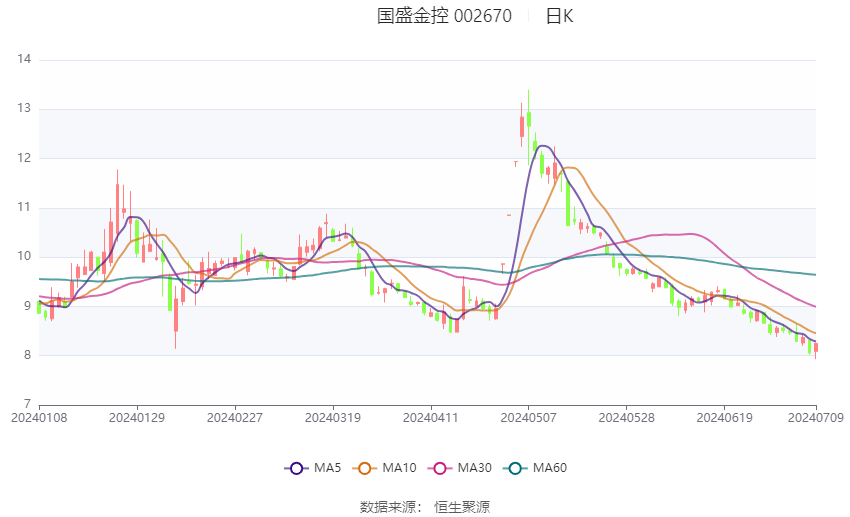Click the last candlestick at 20240709
Image resolution: width=850 pixels, height=517 pixels.
(x=816, y=350)
